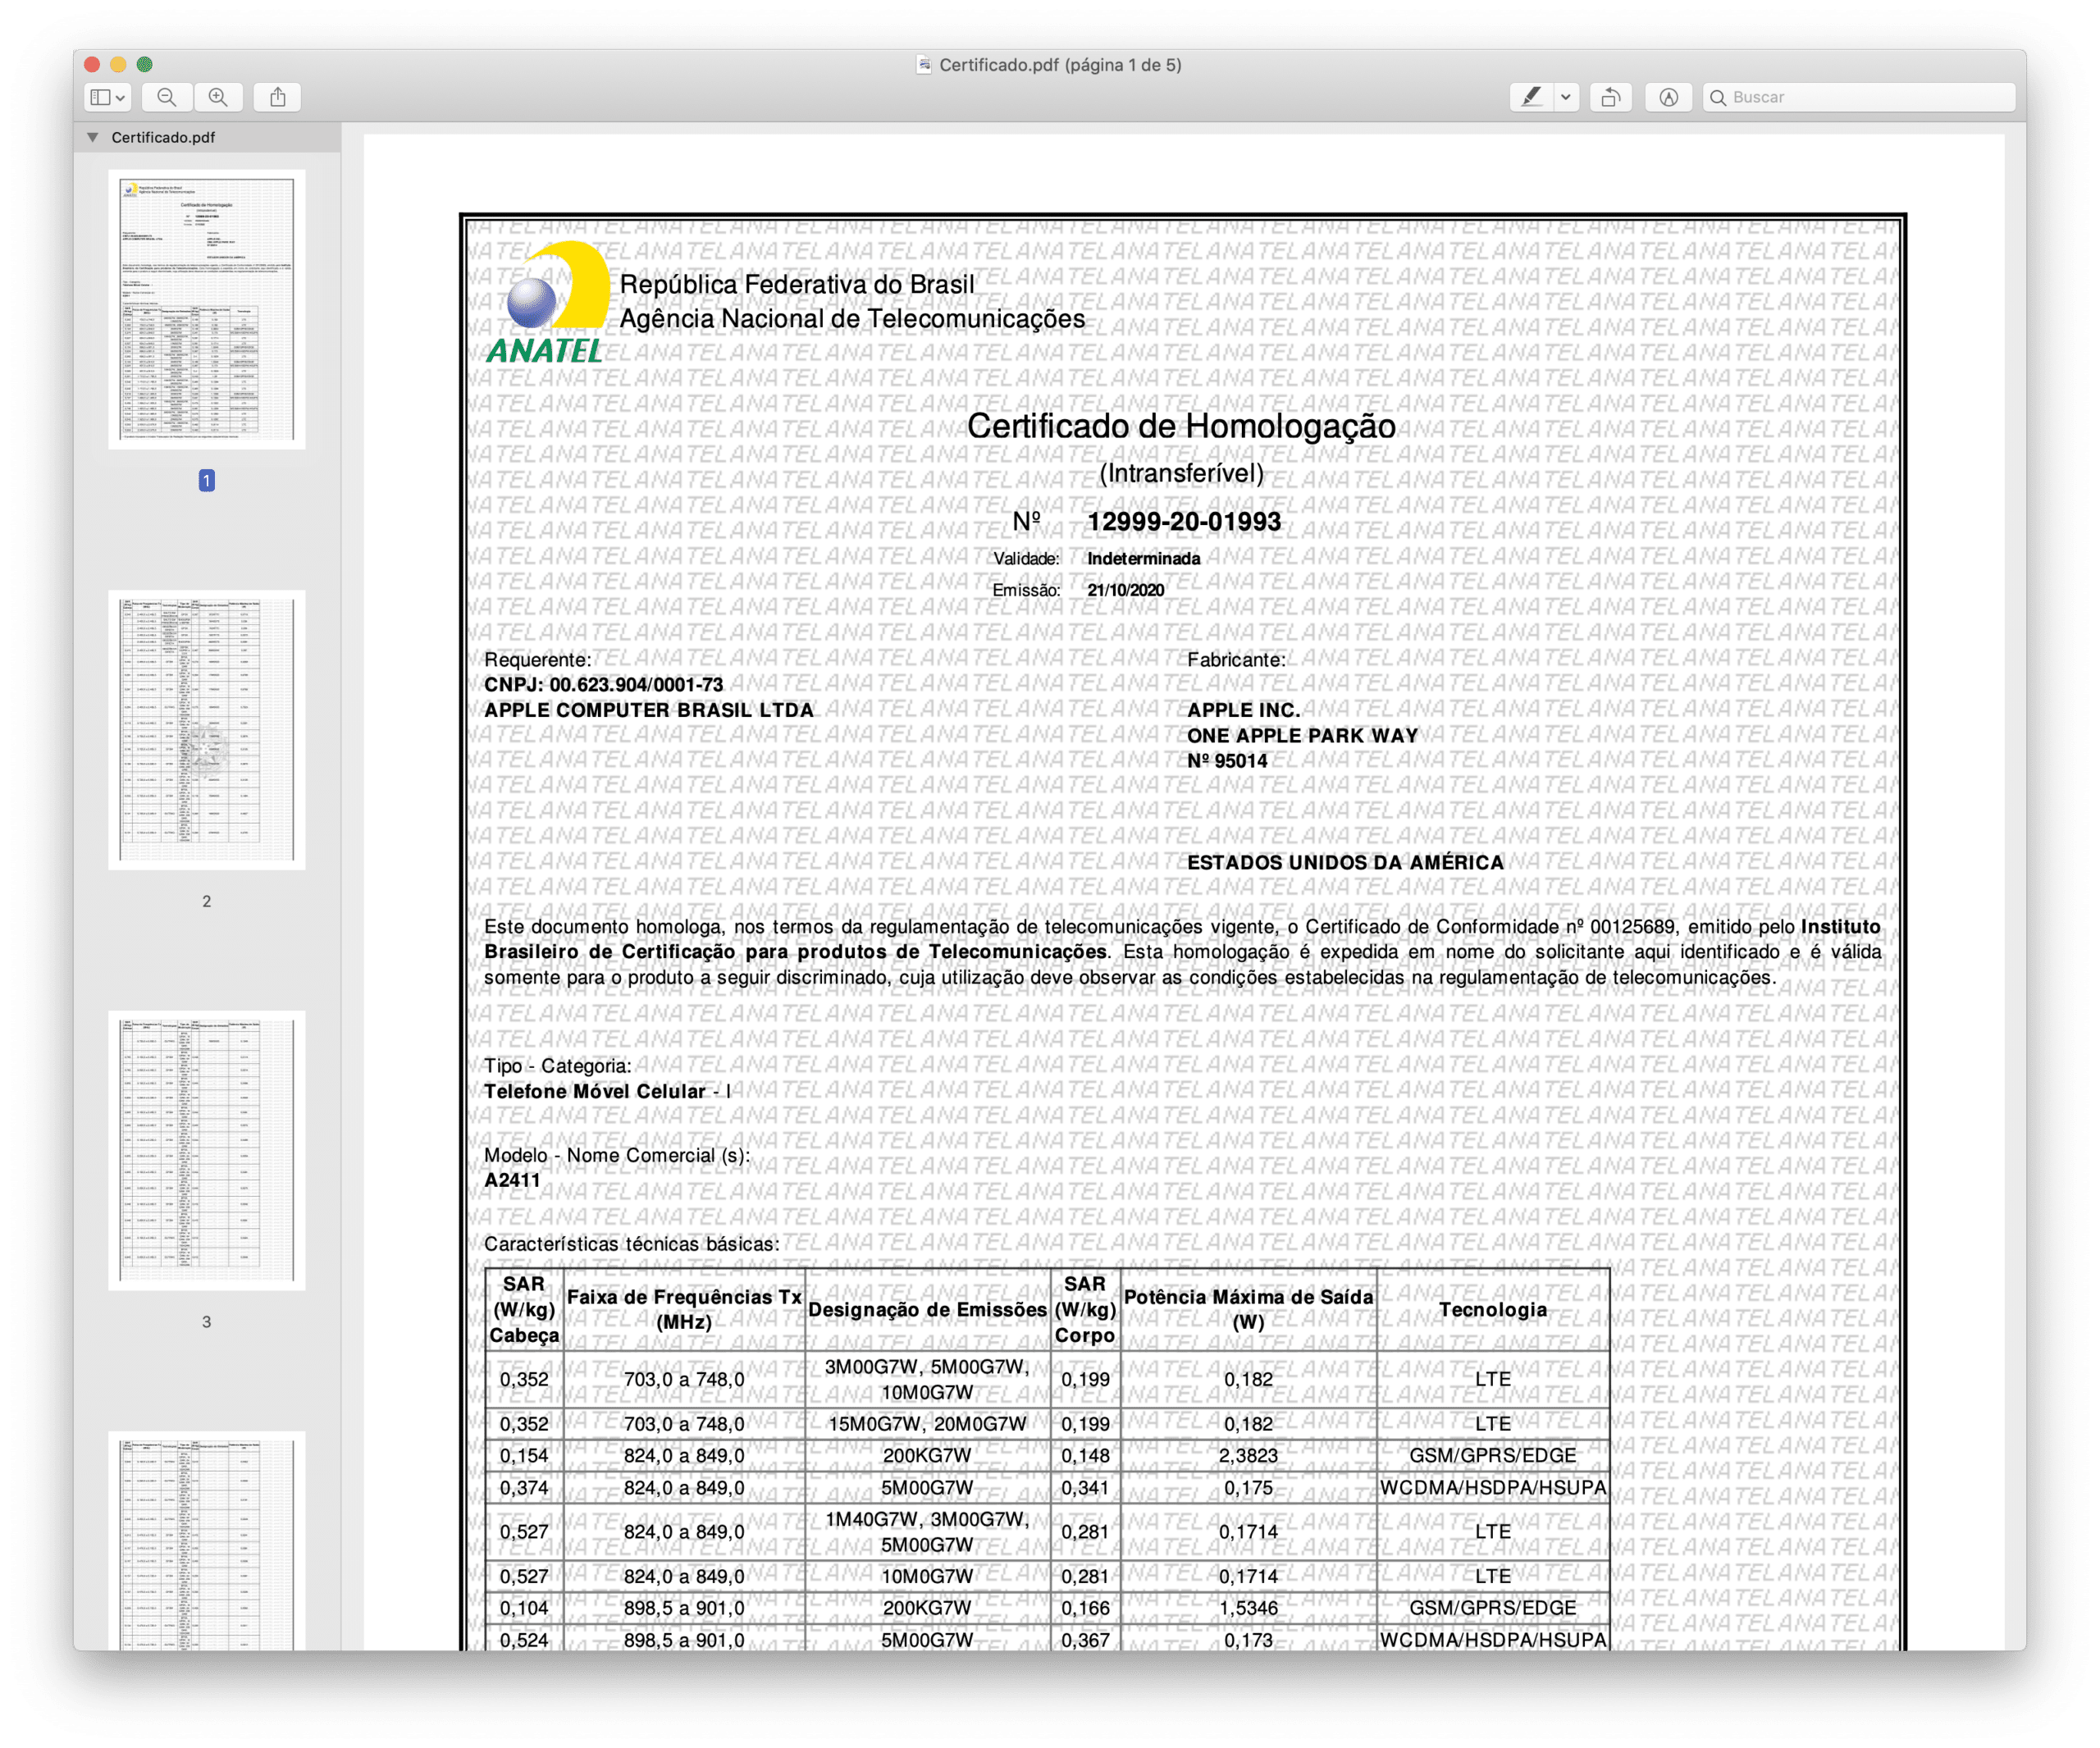Image resolution: width=2100 pixels, height=1748 pixels.
Task: Click the magnifier icon in the search field
Action: pyautogui.click(x=1718, y=97)
